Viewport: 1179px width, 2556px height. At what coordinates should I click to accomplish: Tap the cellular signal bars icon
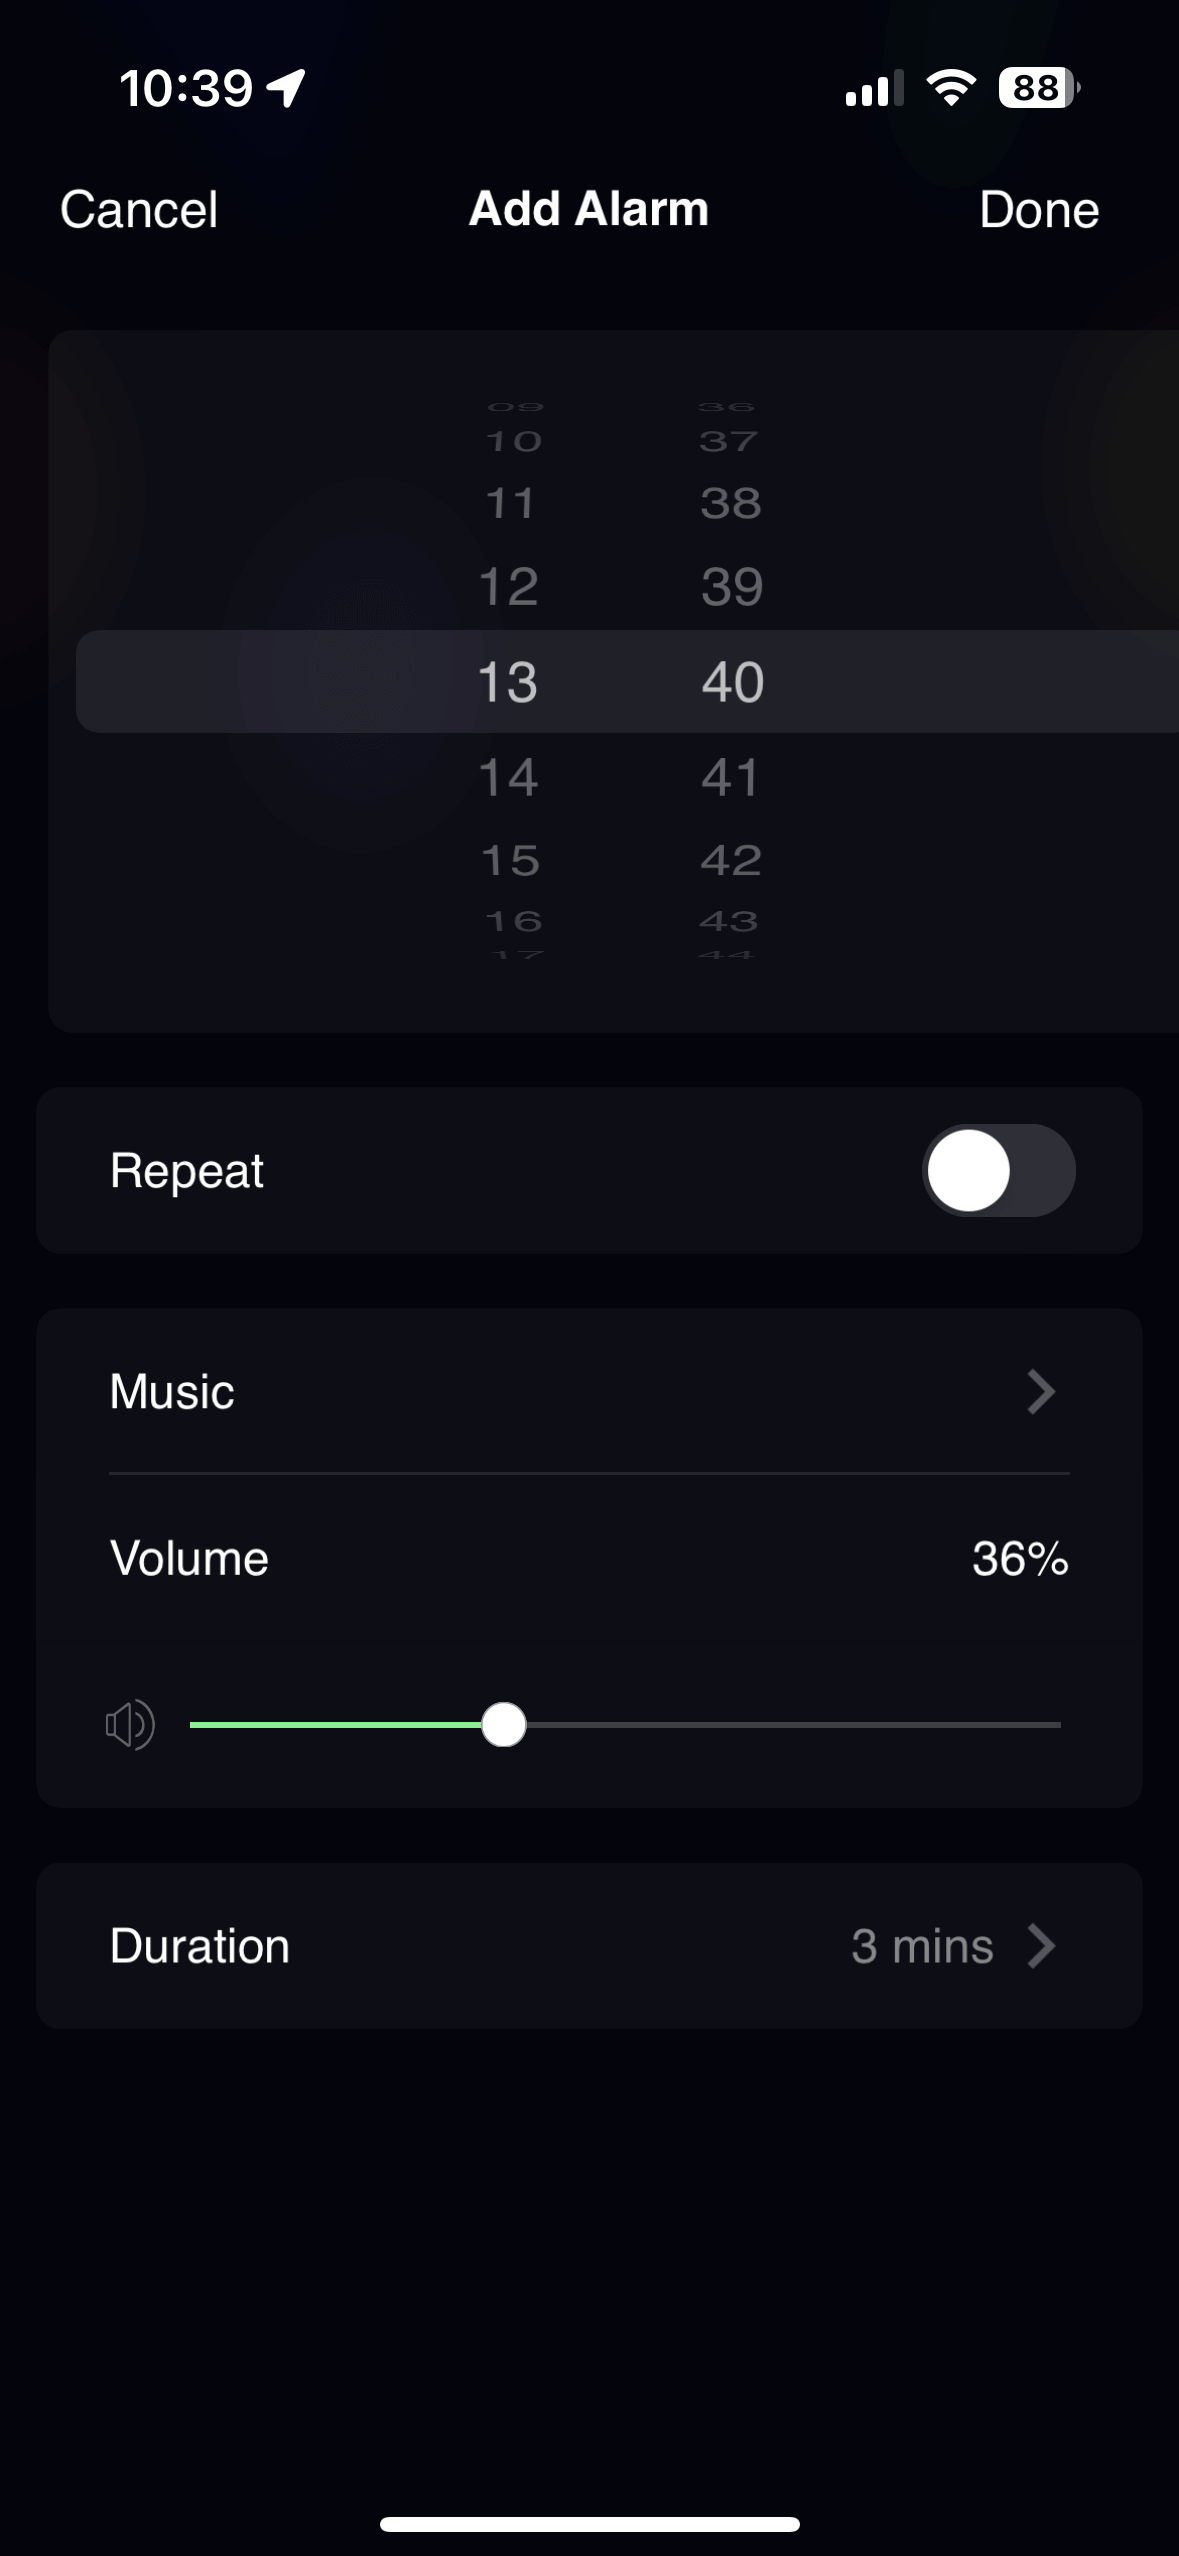[x=874, y=88]
